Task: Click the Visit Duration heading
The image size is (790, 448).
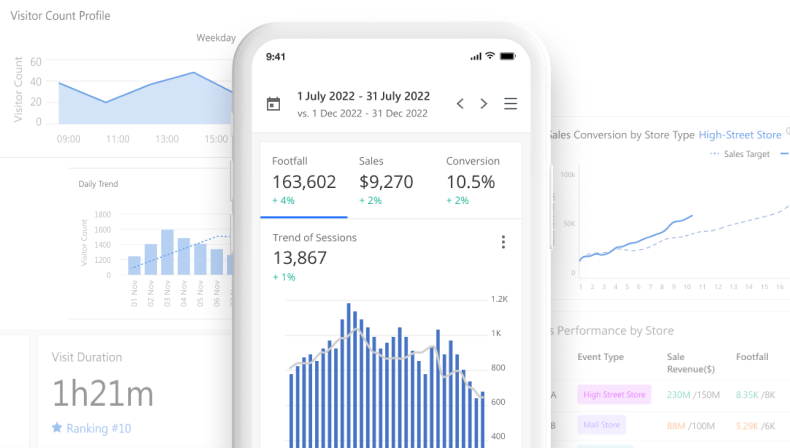Action: pos(87,357)
